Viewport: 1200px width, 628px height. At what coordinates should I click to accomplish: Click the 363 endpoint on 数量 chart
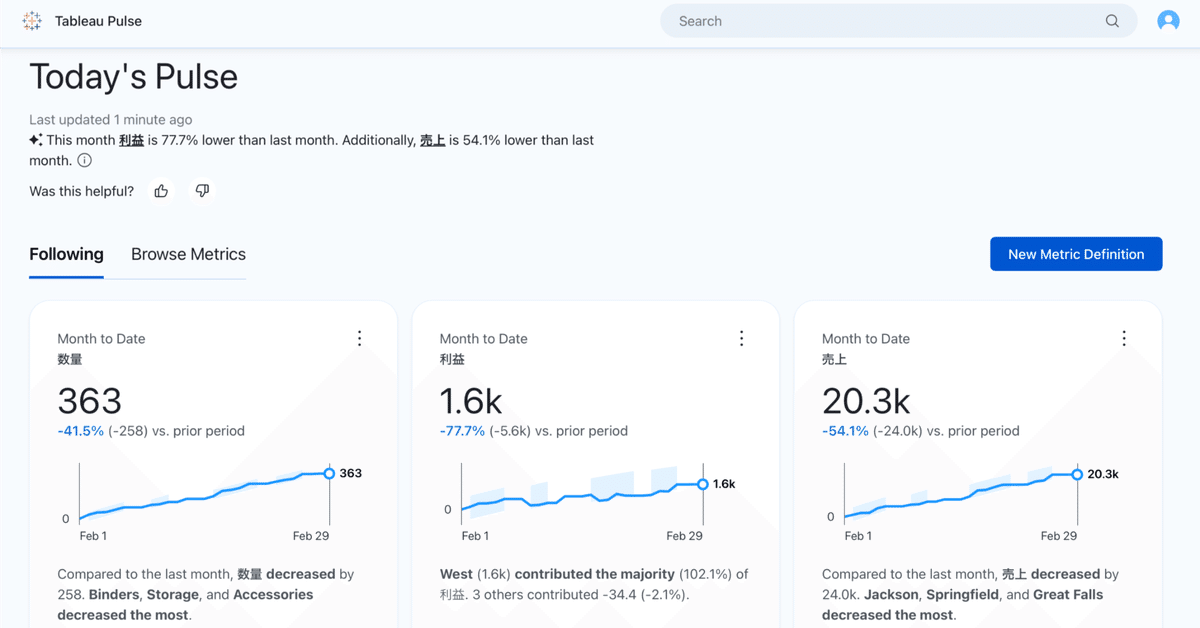tap(329, 473)
